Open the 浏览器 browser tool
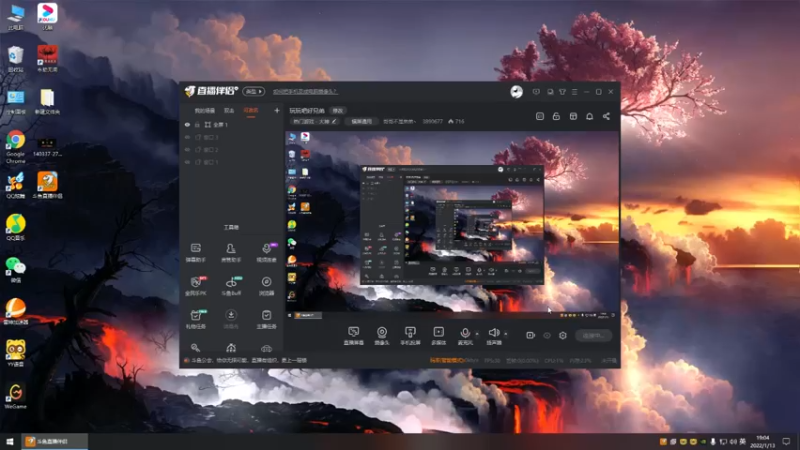Screen dimensions: 800x450 (x=266, y=286)
